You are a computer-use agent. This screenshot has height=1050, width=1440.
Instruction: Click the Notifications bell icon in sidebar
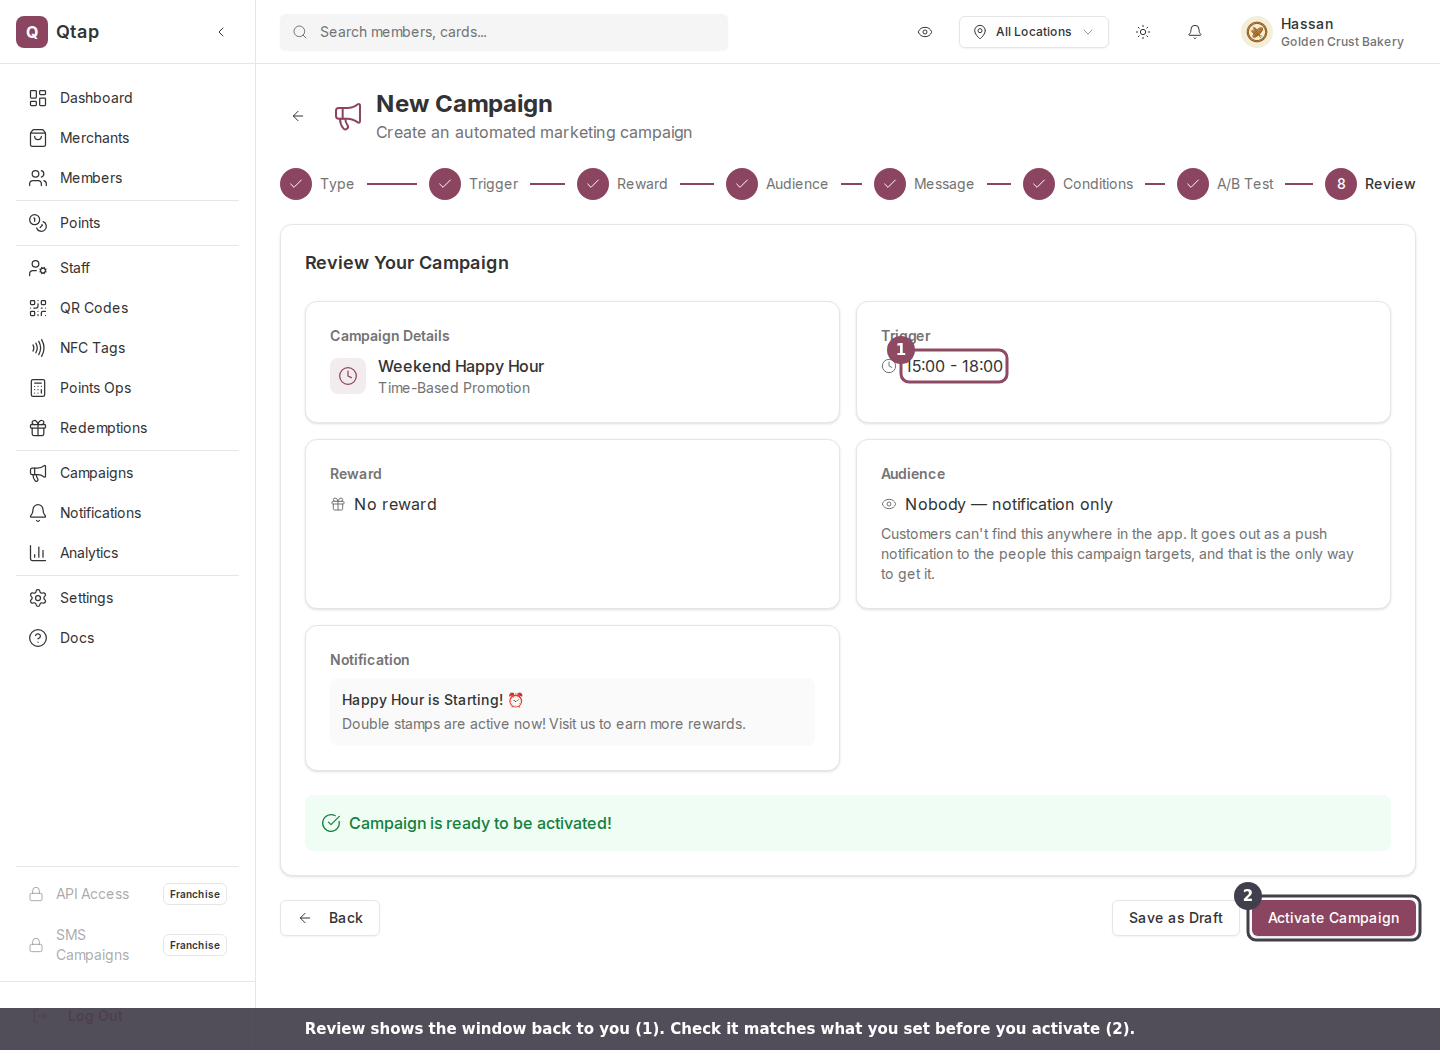point(38,513)
